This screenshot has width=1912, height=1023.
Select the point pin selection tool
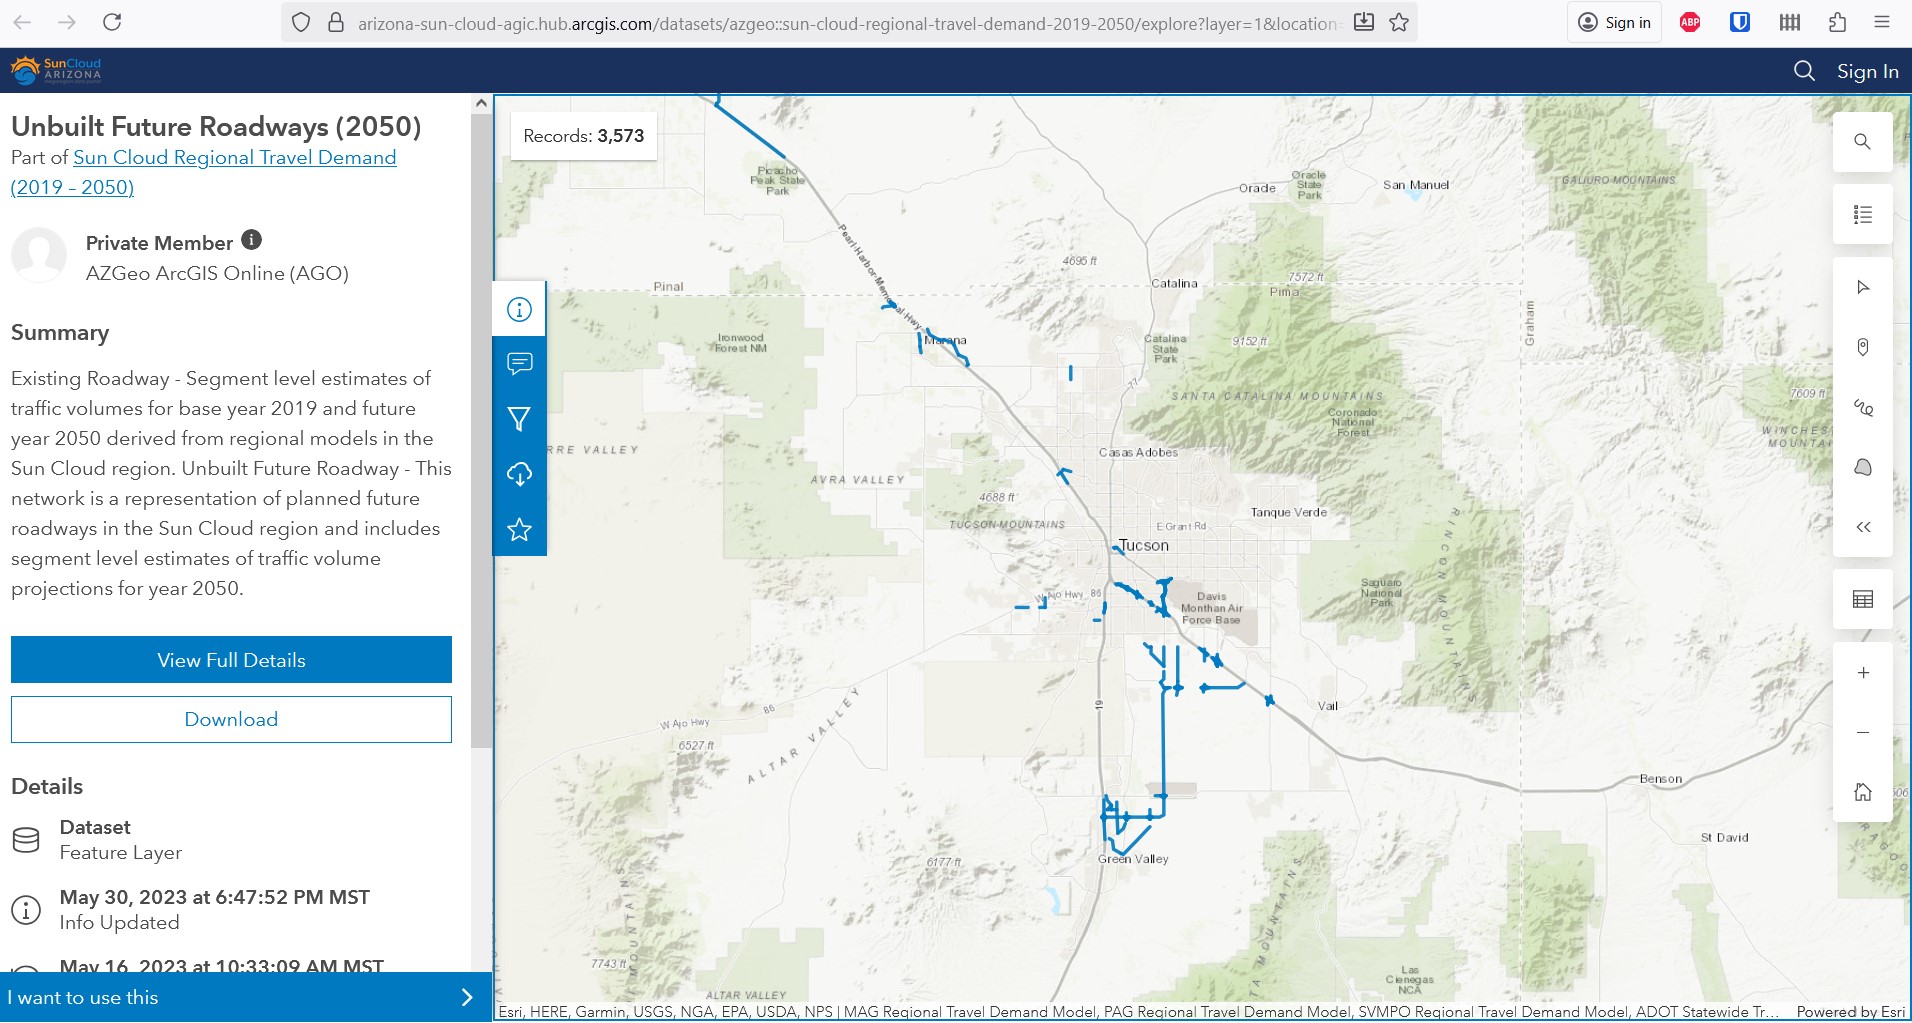pos(1862,347)
